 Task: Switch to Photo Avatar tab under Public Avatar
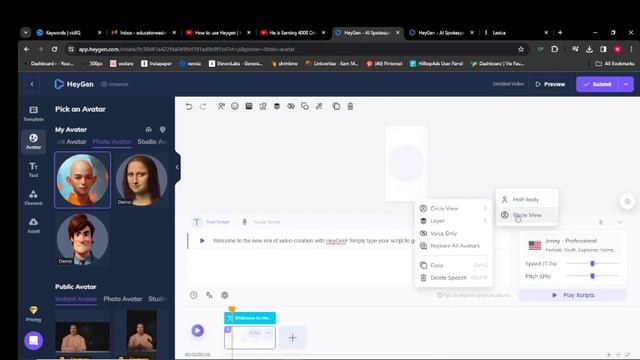click(122, 299)
